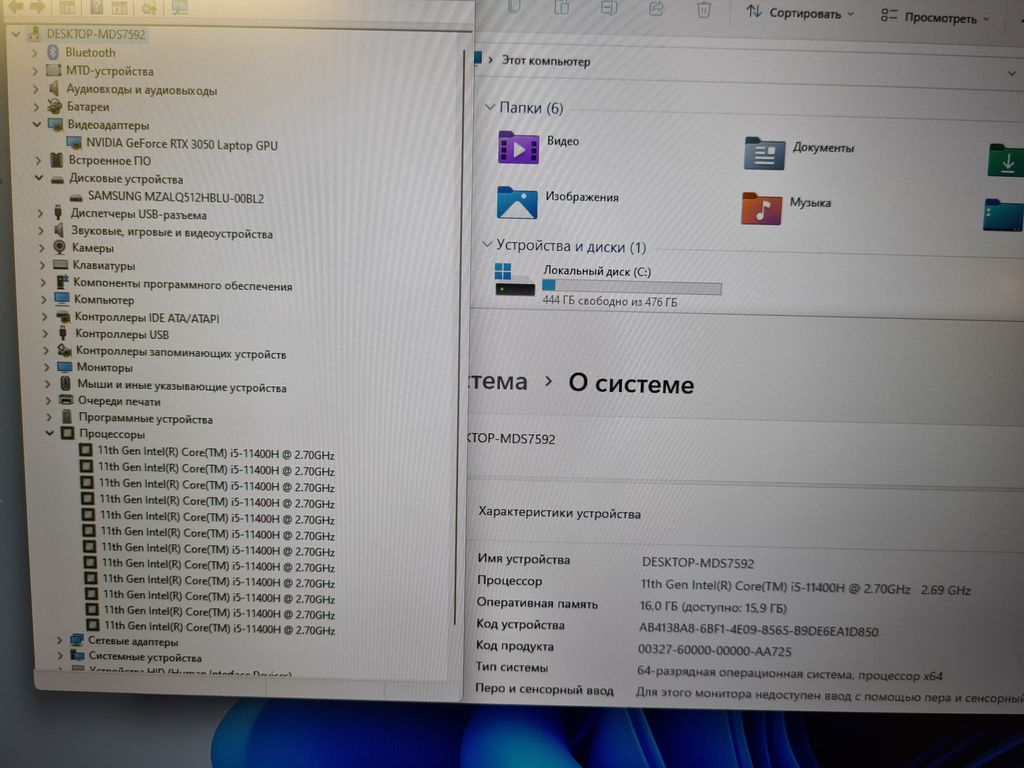This screenshot has height=768, width=1024.
Task: Select the SAMSUNG MZALQ512HBLU disk icon
Action: tap(76, 197)
